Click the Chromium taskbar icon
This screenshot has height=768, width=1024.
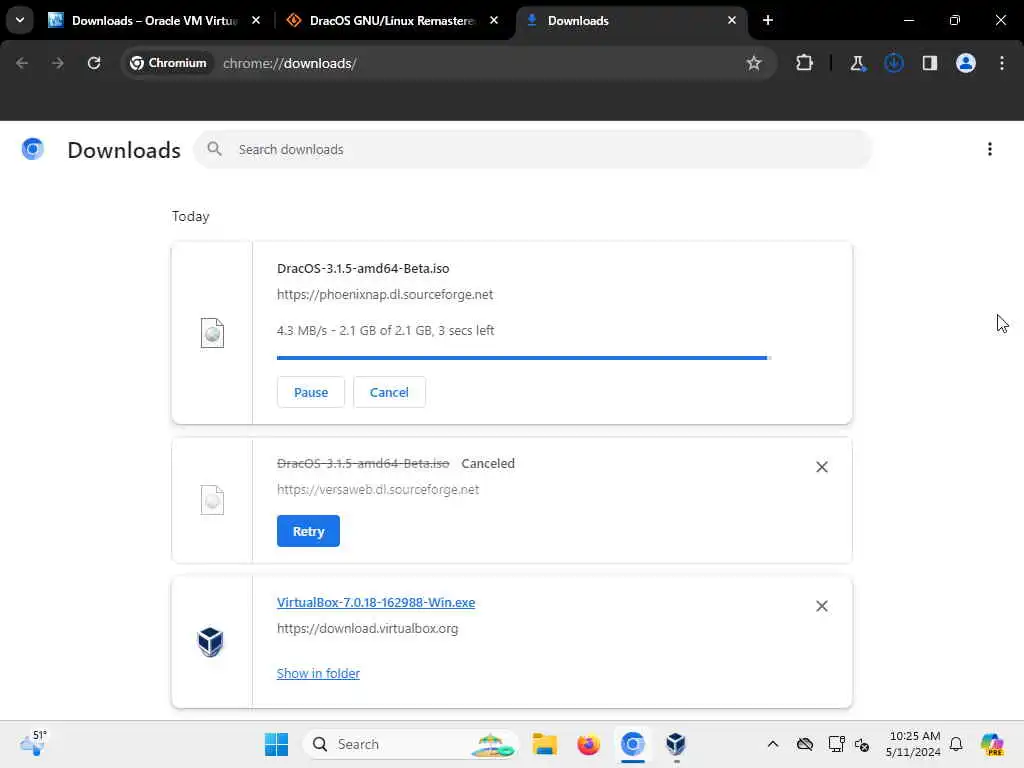pyautogui.click(x=632, y=744)
